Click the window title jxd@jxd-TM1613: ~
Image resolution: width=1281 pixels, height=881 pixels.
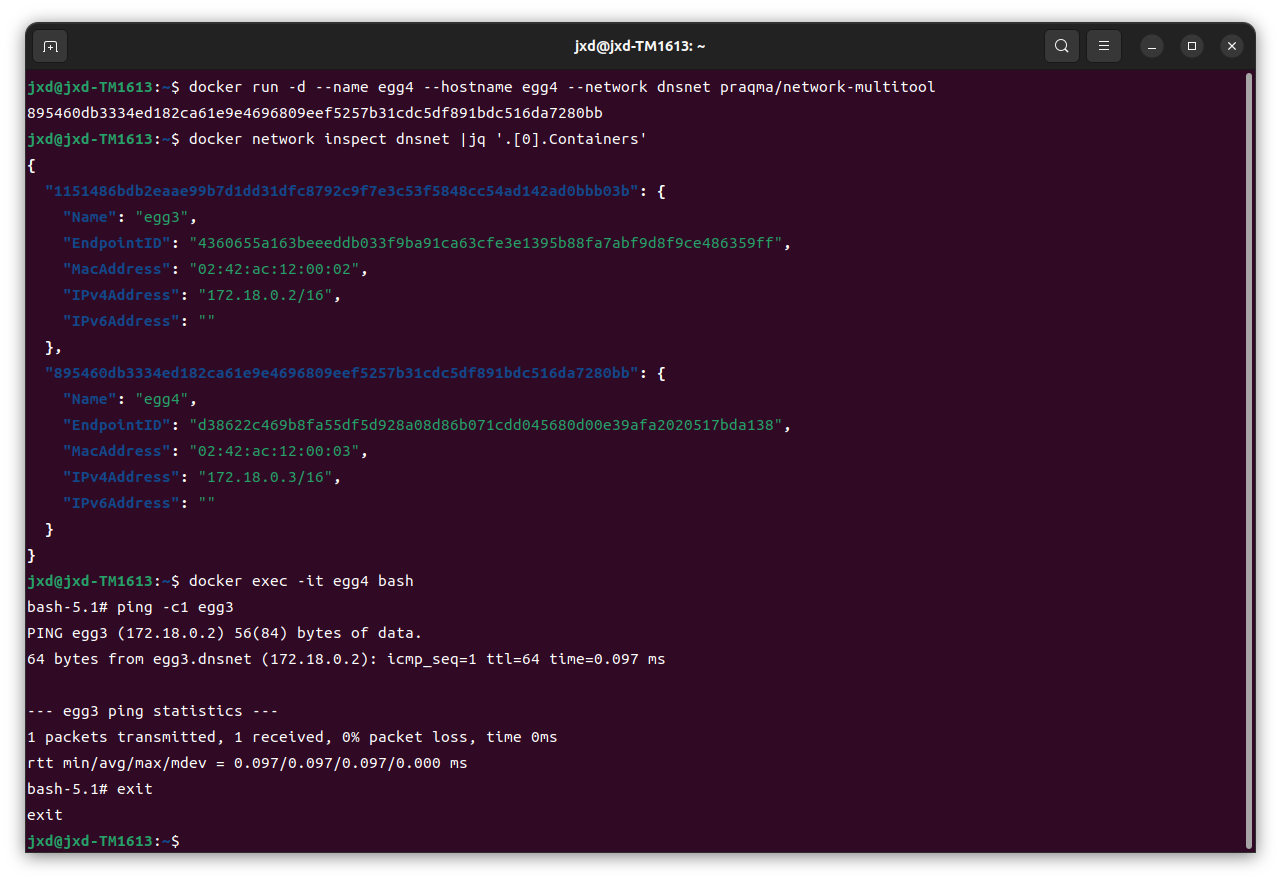(x=640, y=46)
